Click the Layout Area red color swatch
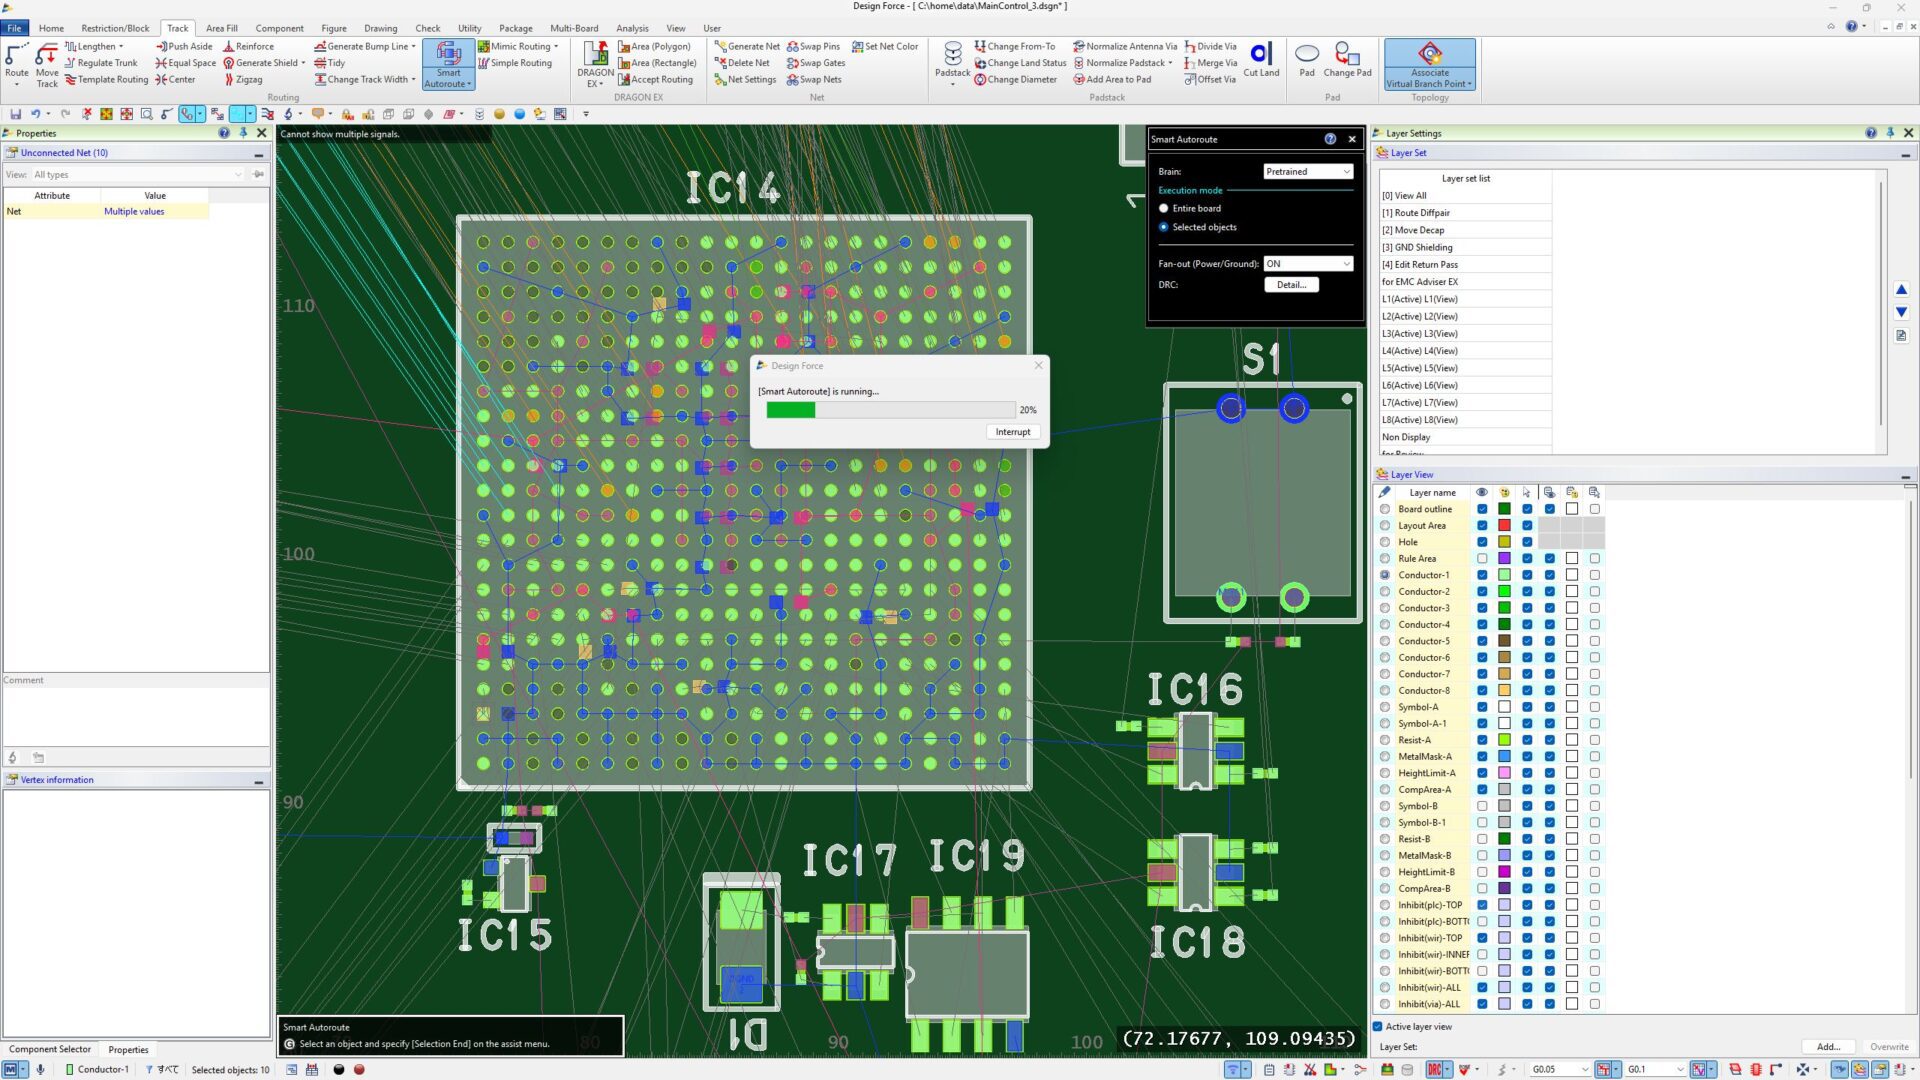Screen dimensions: 1920x1080 pos(1504,526)
